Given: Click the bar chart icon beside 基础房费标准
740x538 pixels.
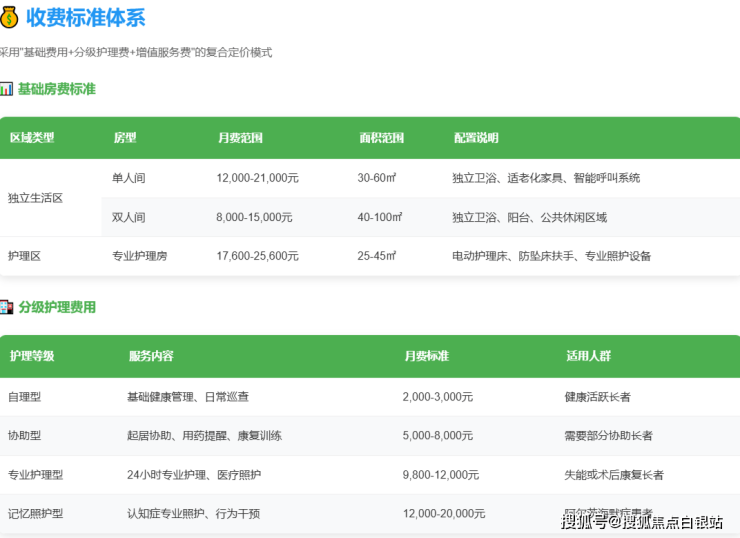Looking at the screenshot, I should pos(6,89).
